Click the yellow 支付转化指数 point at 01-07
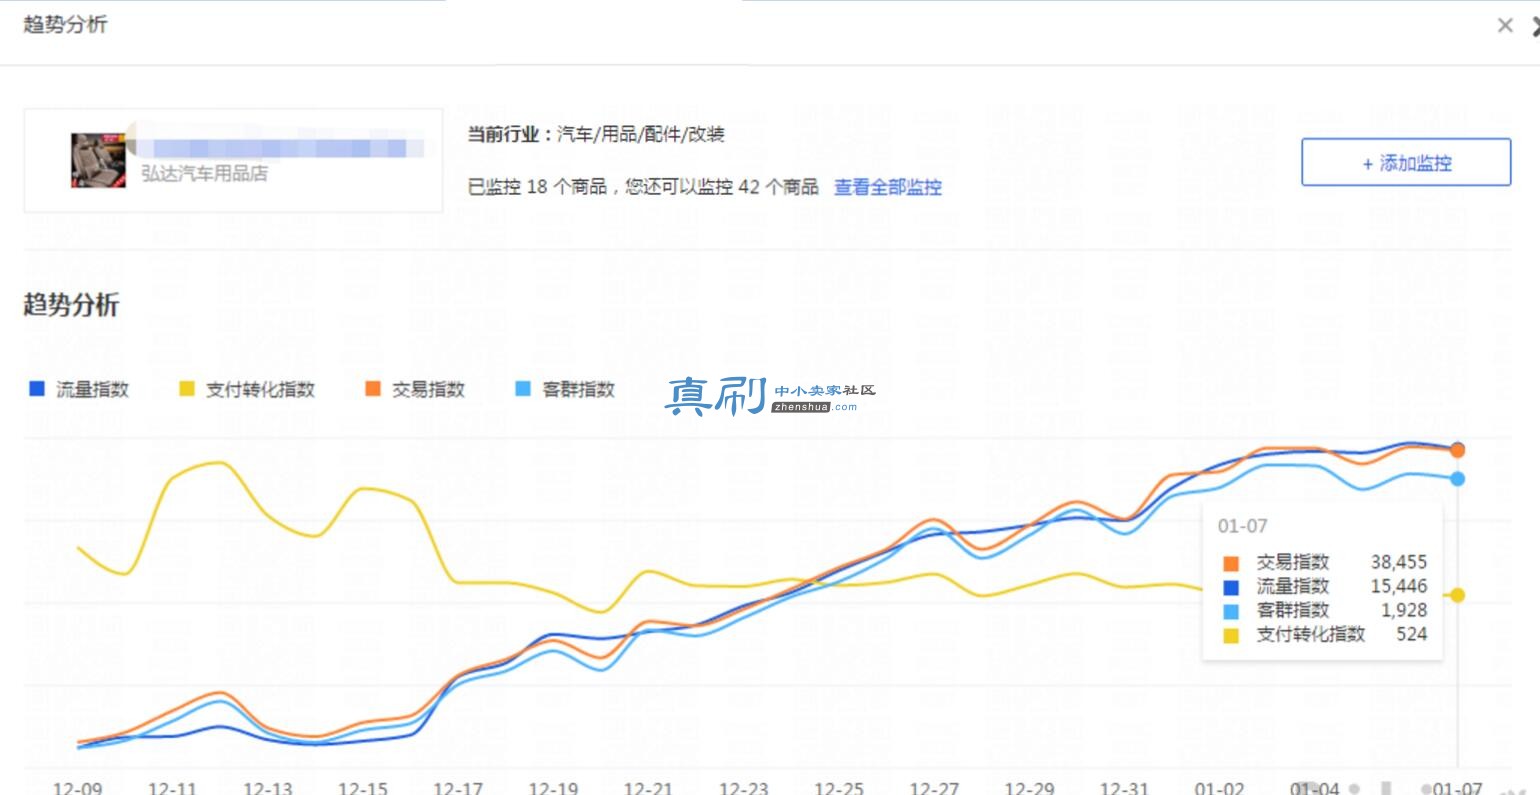 [1457, 595]
